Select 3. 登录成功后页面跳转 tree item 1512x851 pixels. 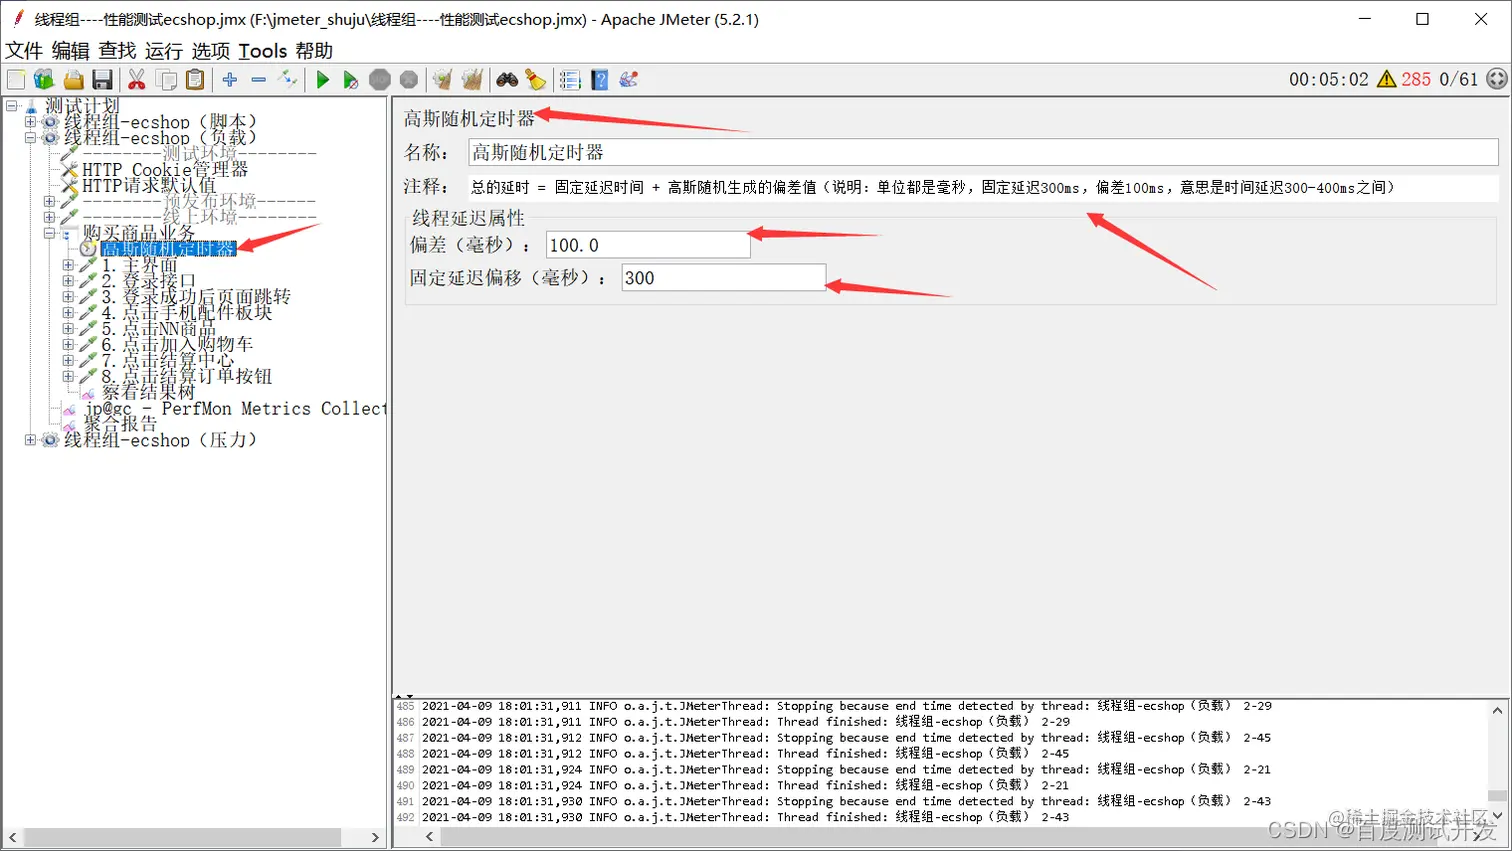196,297
